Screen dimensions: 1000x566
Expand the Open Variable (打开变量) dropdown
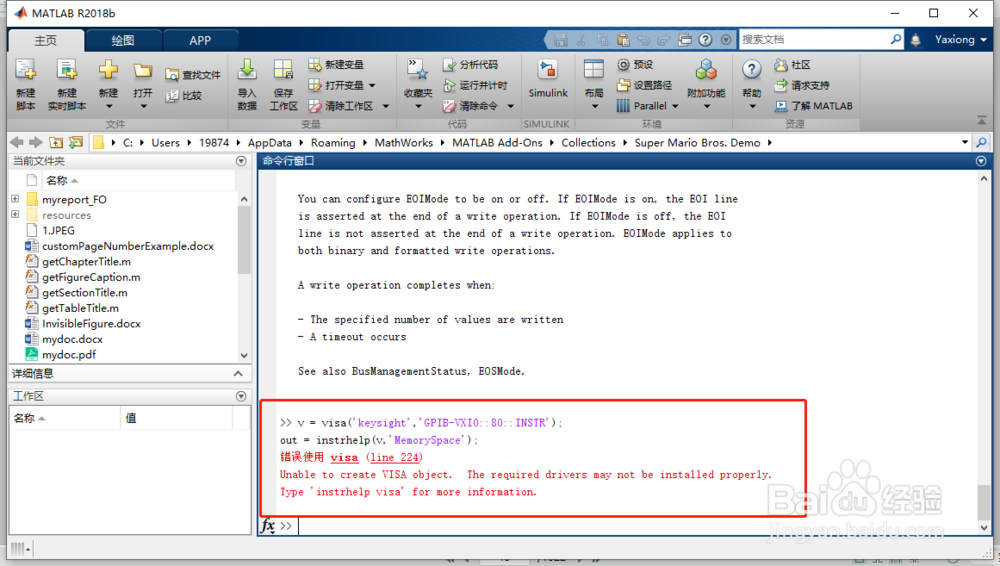point(372,86)
